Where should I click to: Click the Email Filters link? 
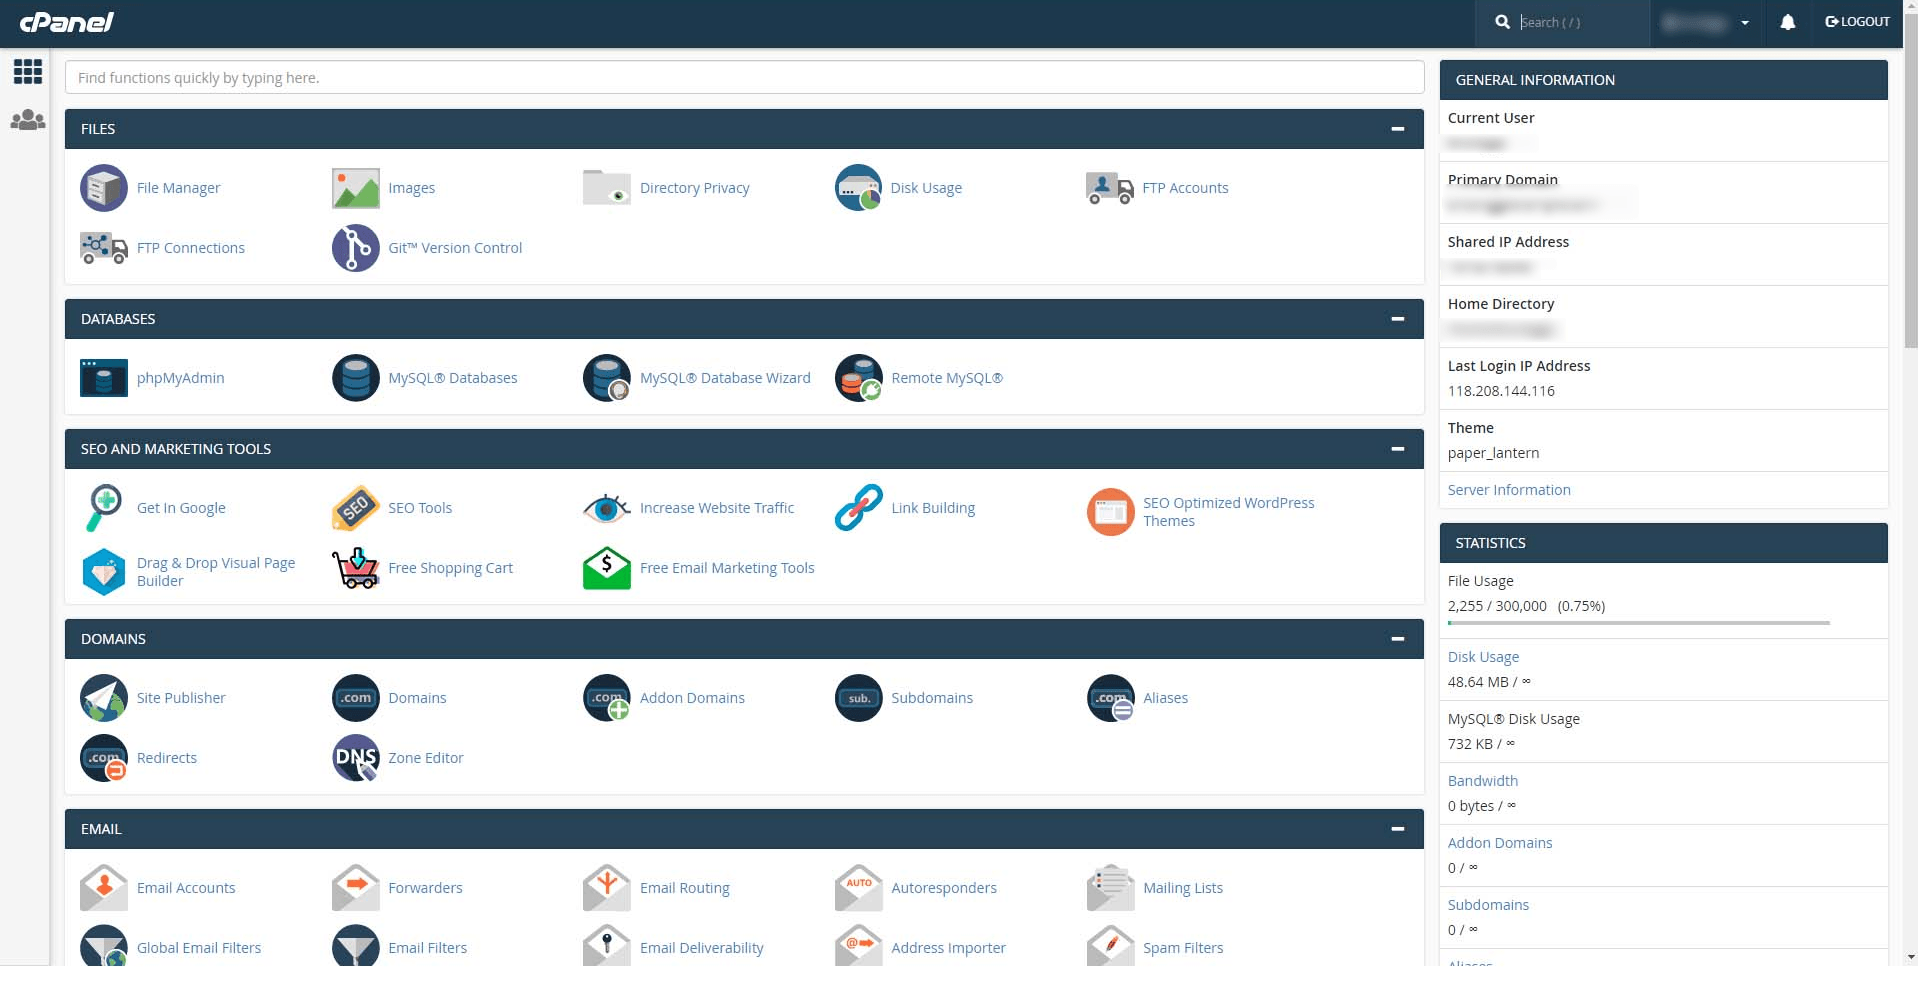tap(428, 948)
